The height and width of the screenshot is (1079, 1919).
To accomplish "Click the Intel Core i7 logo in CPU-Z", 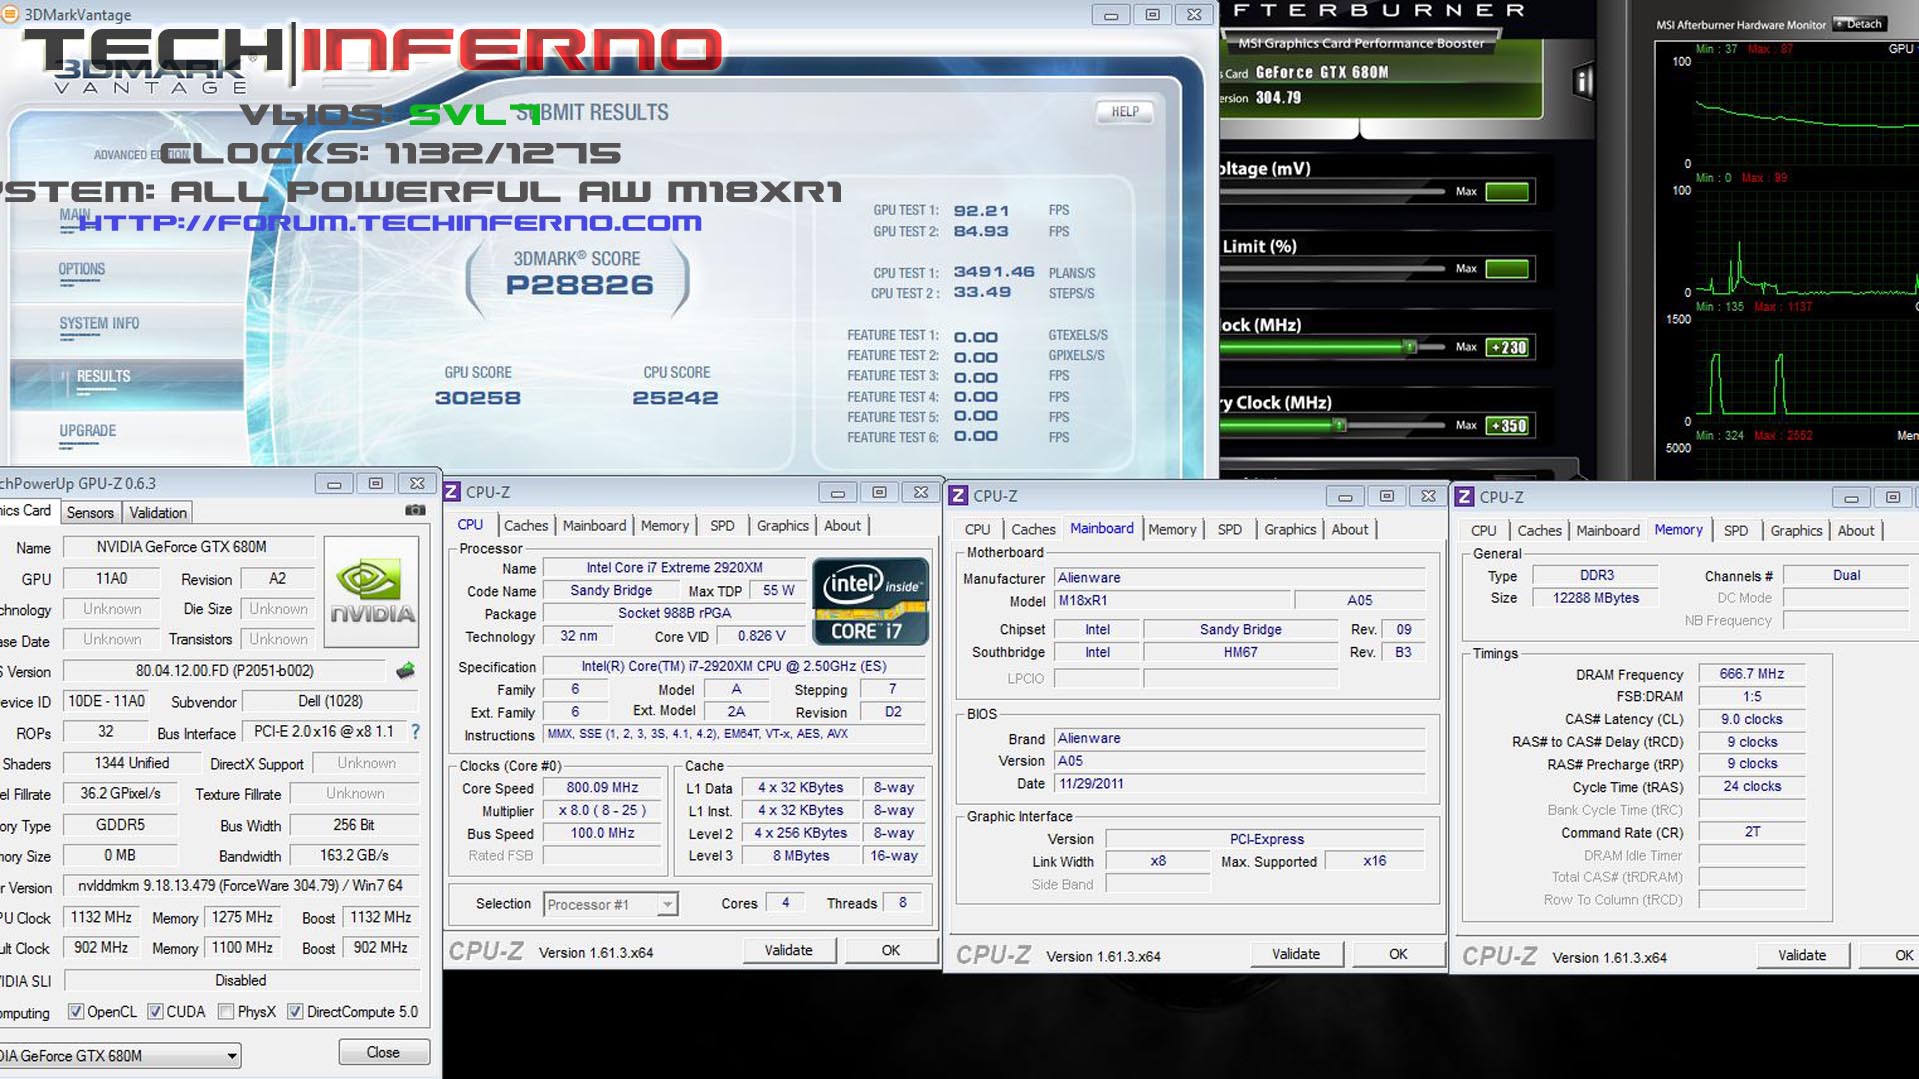I will click(x=870, y=601).
